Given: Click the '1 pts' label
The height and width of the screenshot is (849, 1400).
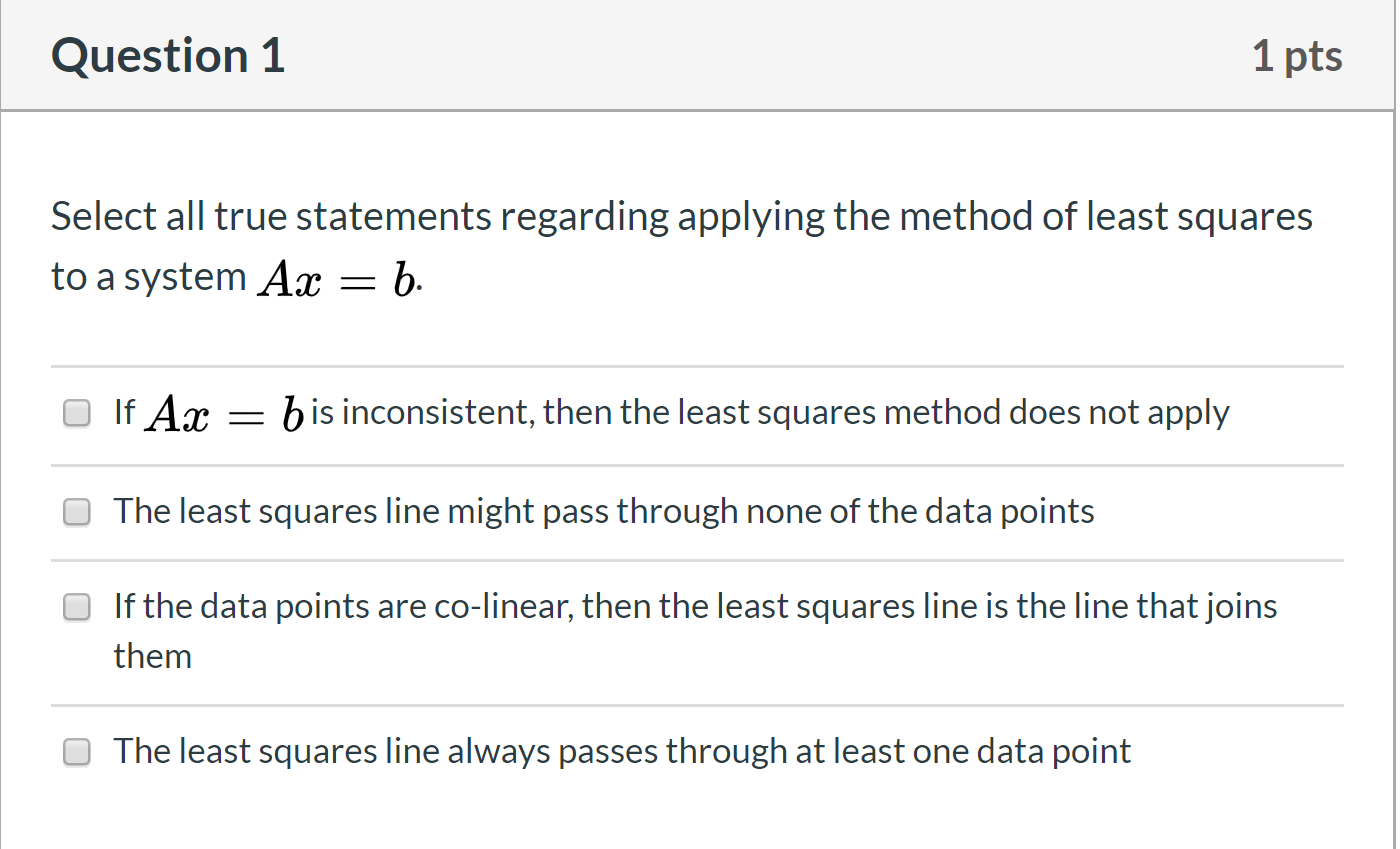Looking at the screenshot, I should coord(1297,55).
